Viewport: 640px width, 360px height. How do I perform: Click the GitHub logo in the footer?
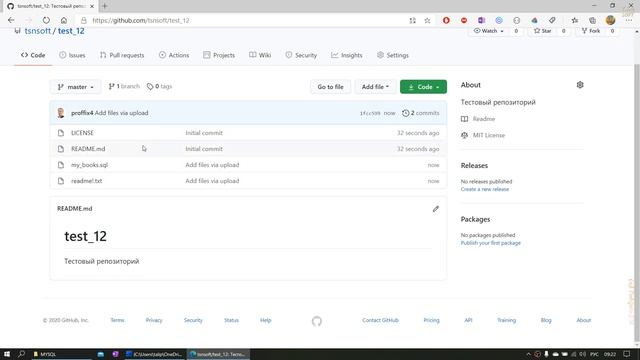point(317,321)
